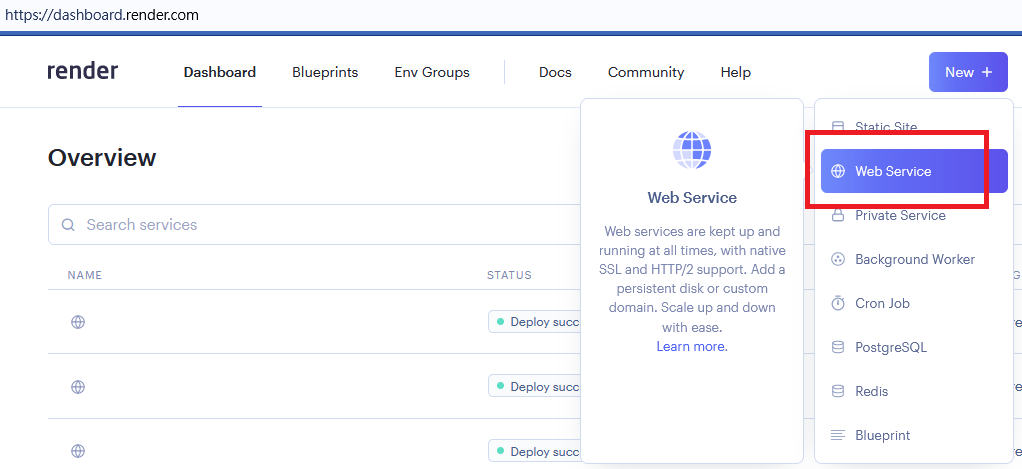This screenshot has height=469, width=1022.
Task: Click the browser address bar URL
Action: pyautogui.click(x=101, y=14)
